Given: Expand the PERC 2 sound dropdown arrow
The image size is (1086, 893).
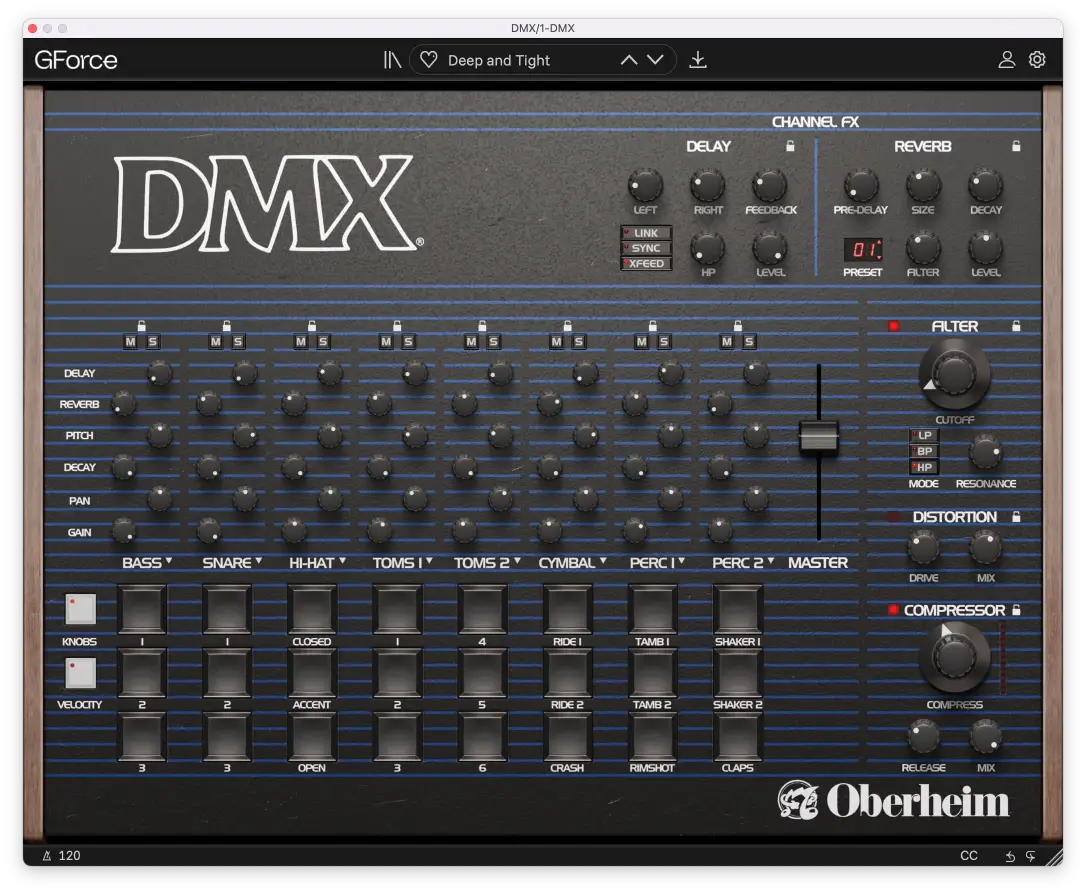Looking at the screenshot, I should 771,560.
